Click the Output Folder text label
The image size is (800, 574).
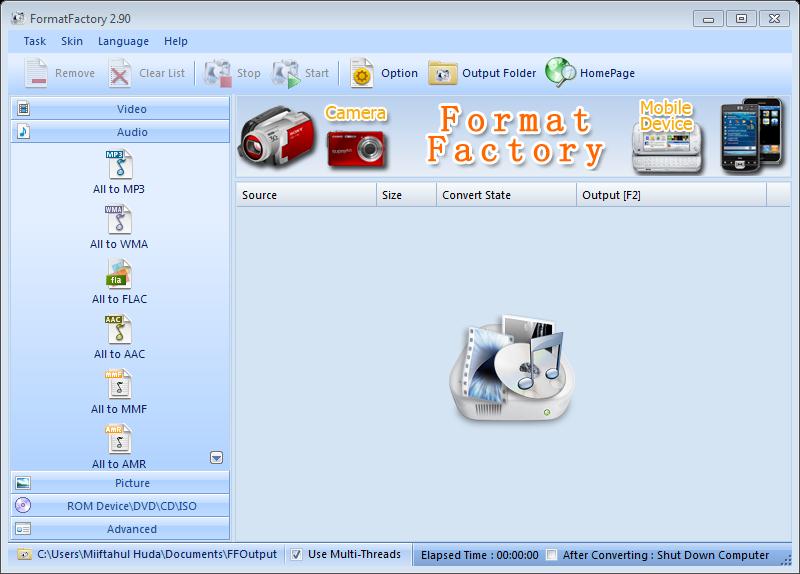pyautogui.click(x=499, y=73)
